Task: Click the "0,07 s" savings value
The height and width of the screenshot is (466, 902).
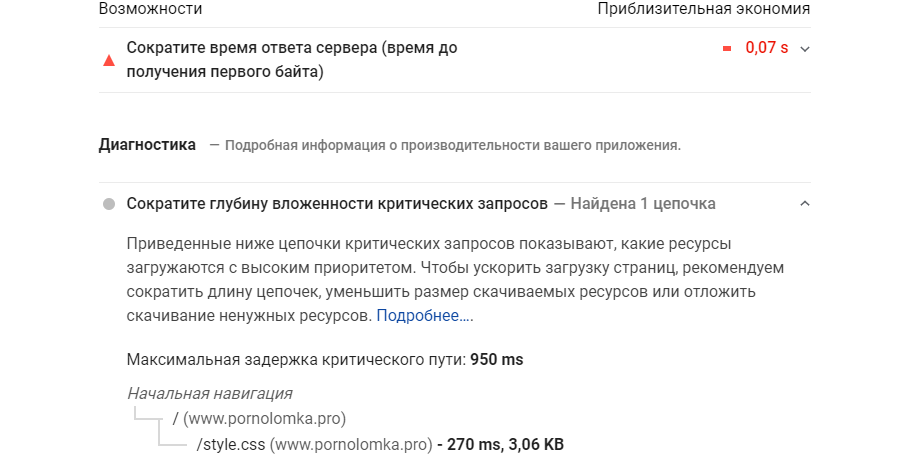Action: point(766,48)
